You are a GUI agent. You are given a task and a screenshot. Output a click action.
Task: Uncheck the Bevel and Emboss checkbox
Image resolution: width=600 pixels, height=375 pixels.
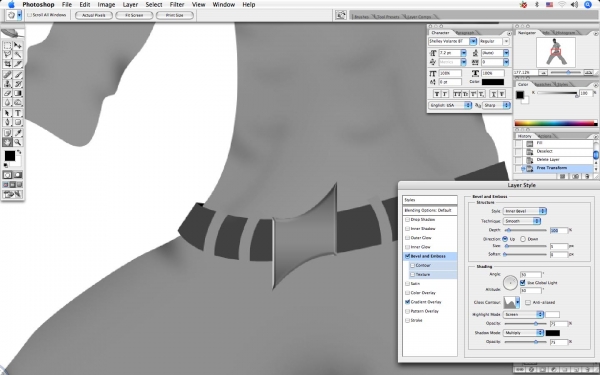click(408, 256)
